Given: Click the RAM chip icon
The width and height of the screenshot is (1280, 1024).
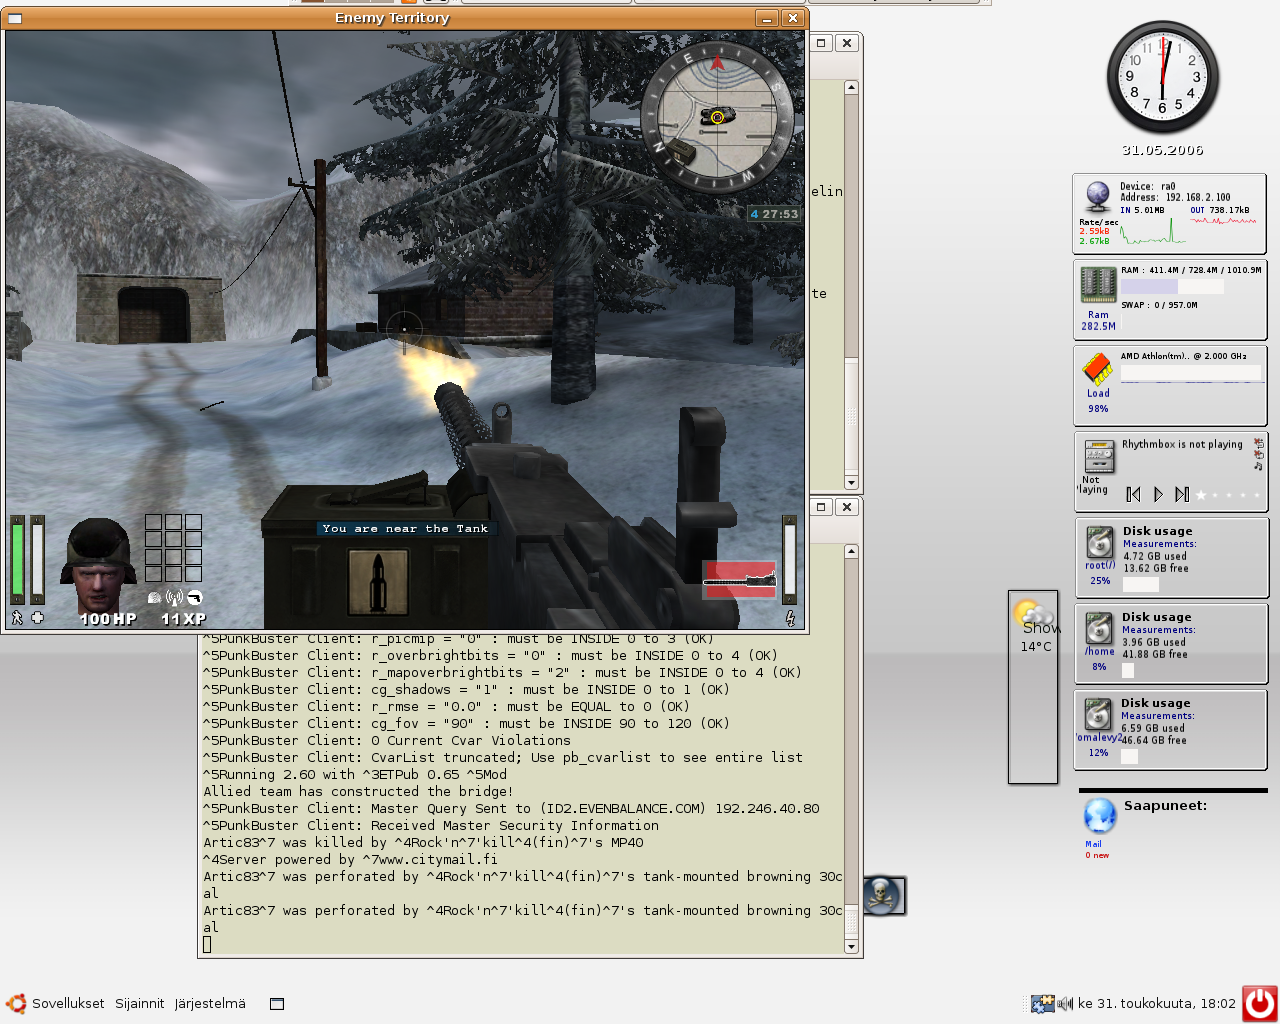Looking at the screenshot, I should 1098,285.
